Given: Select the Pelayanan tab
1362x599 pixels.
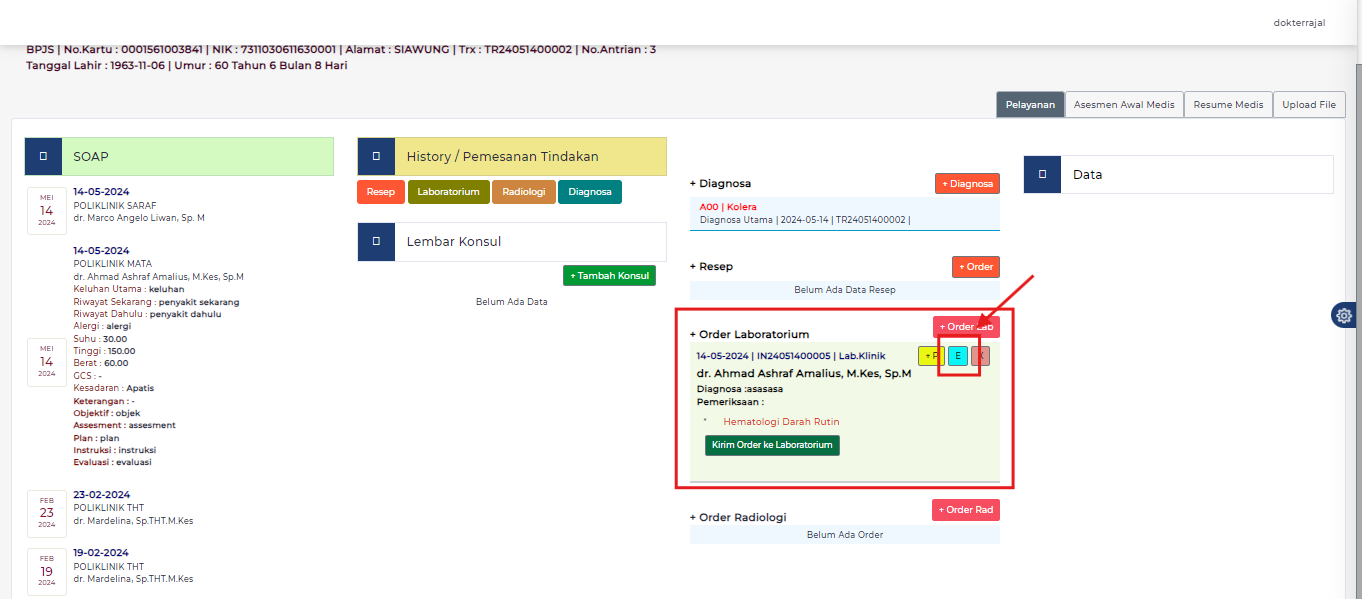Looking at the screenshot, I should pos(1030,105).
